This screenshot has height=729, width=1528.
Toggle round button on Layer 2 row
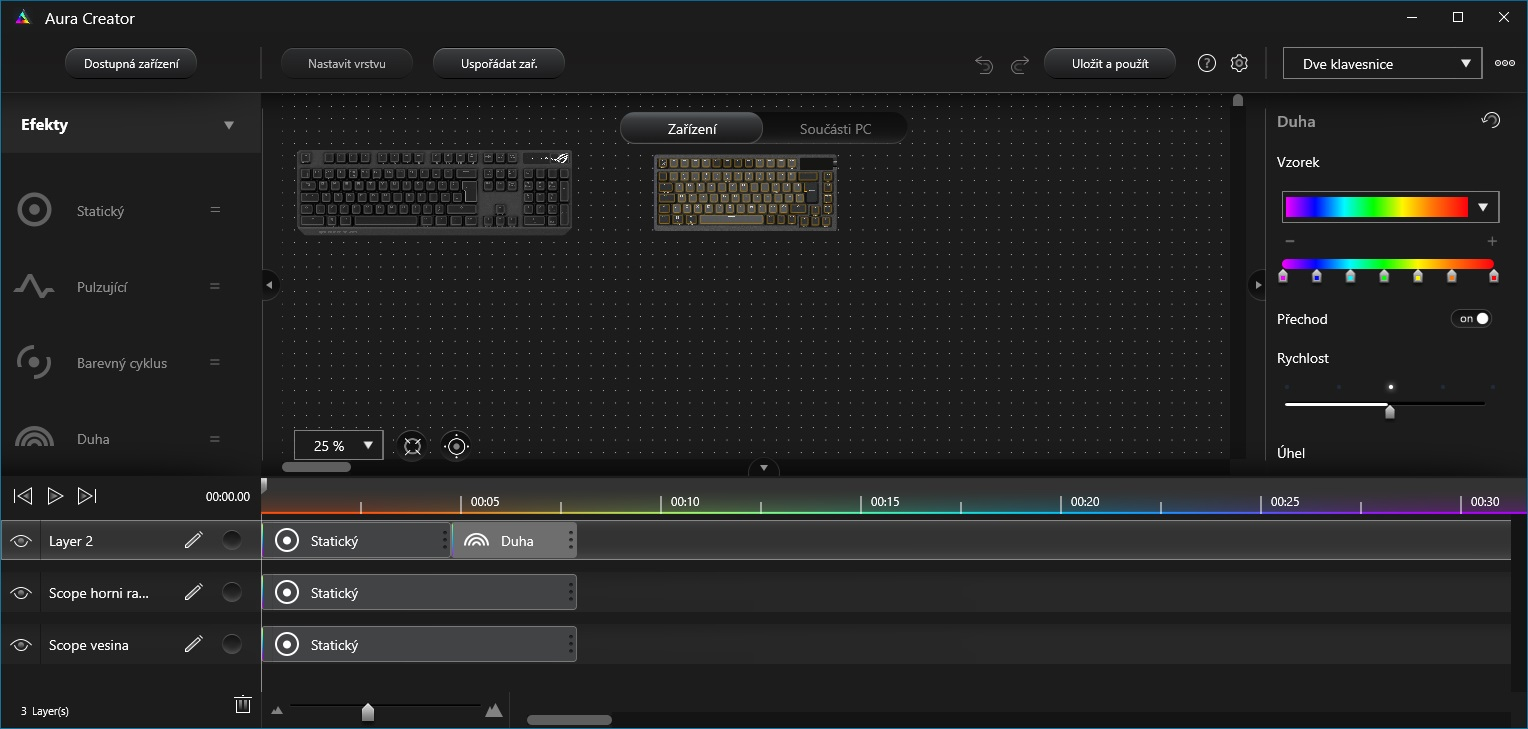tap(232, 540)
